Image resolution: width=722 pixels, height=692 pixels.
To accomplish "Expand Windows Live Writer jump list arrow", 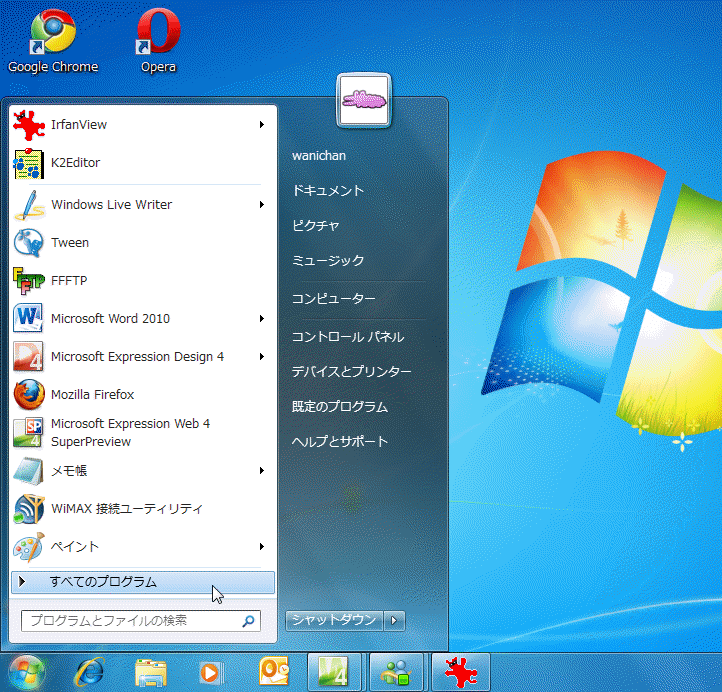I will tap(262, 204).
